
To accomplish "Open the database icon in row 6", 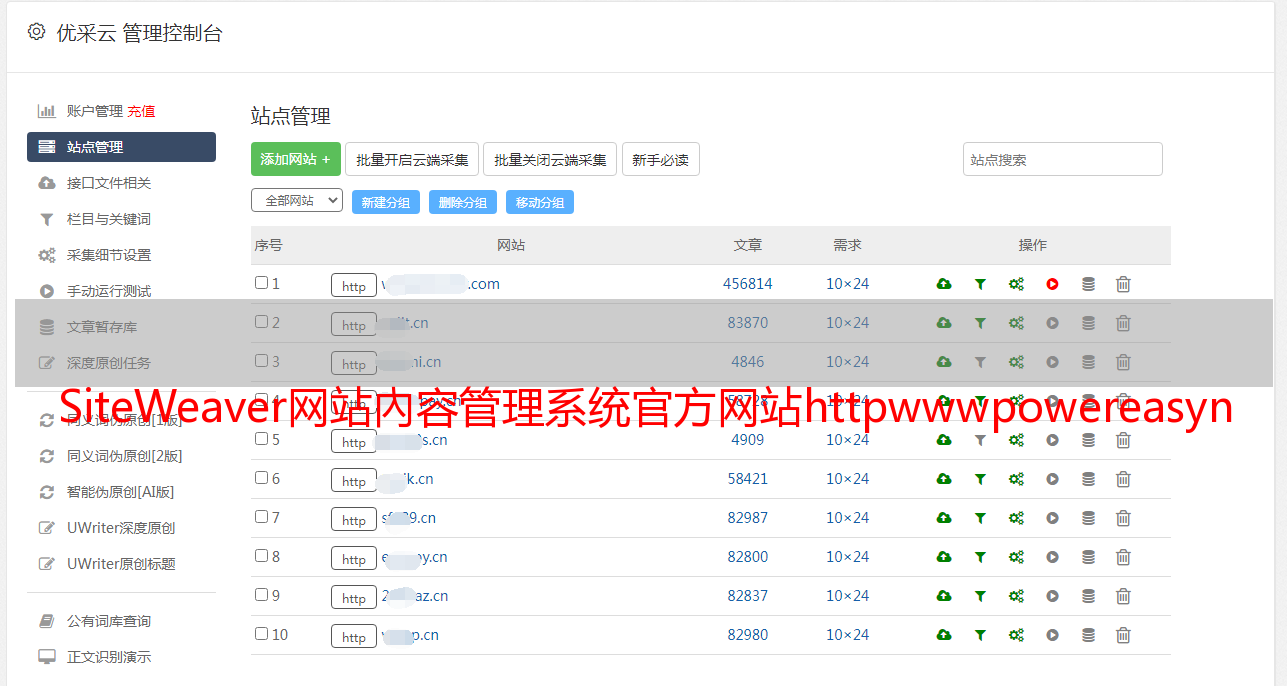I will [x=1088, y=479].
